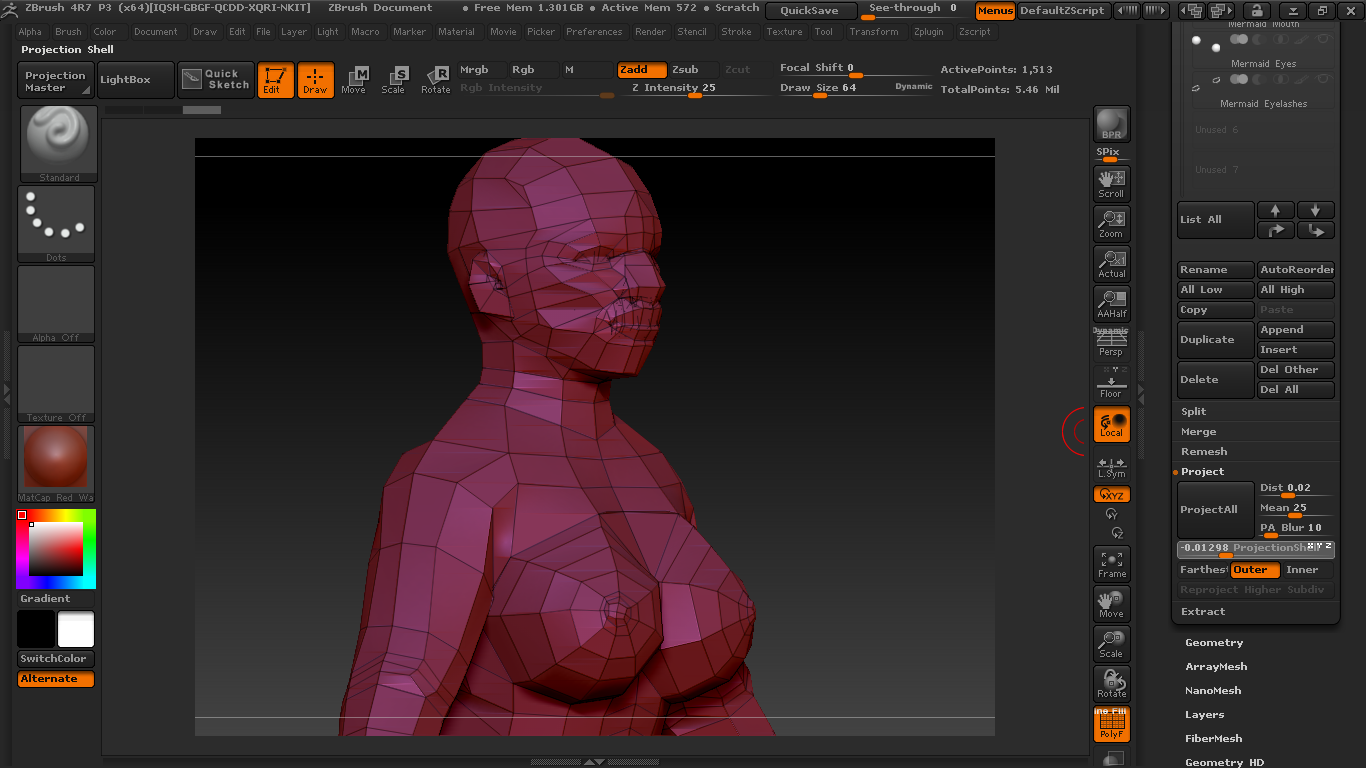1366x768 pixels.
Task: Click the BPR render icon
Action: point(1111,124)
